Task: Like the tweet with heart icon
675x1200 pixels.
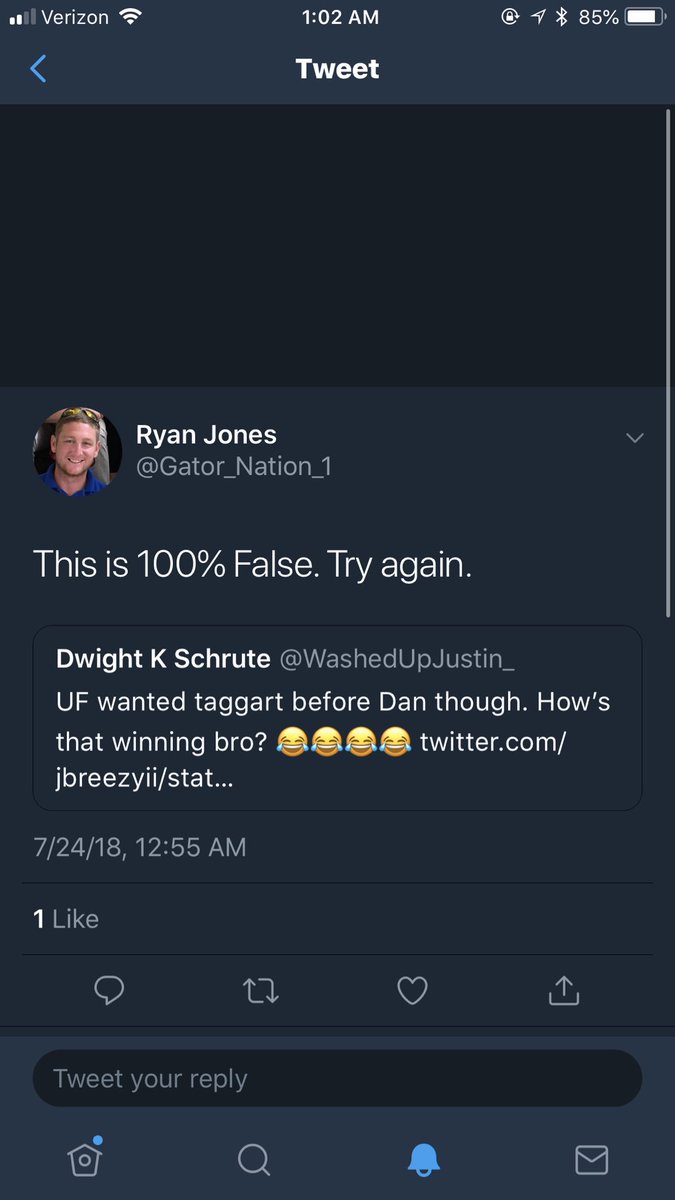Action: (412, 990)
